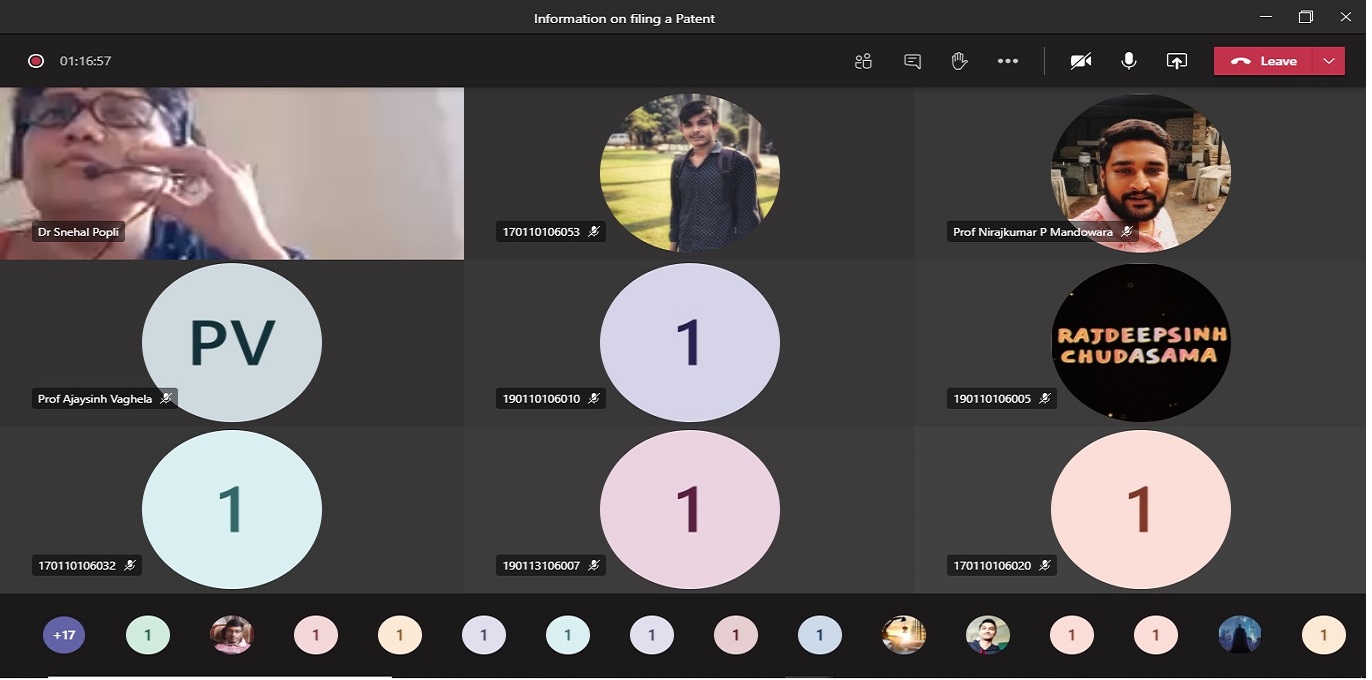Screen dimensions: 1372x680
Task: Restore down the Teams meeting window
Action: point(1305,17)
